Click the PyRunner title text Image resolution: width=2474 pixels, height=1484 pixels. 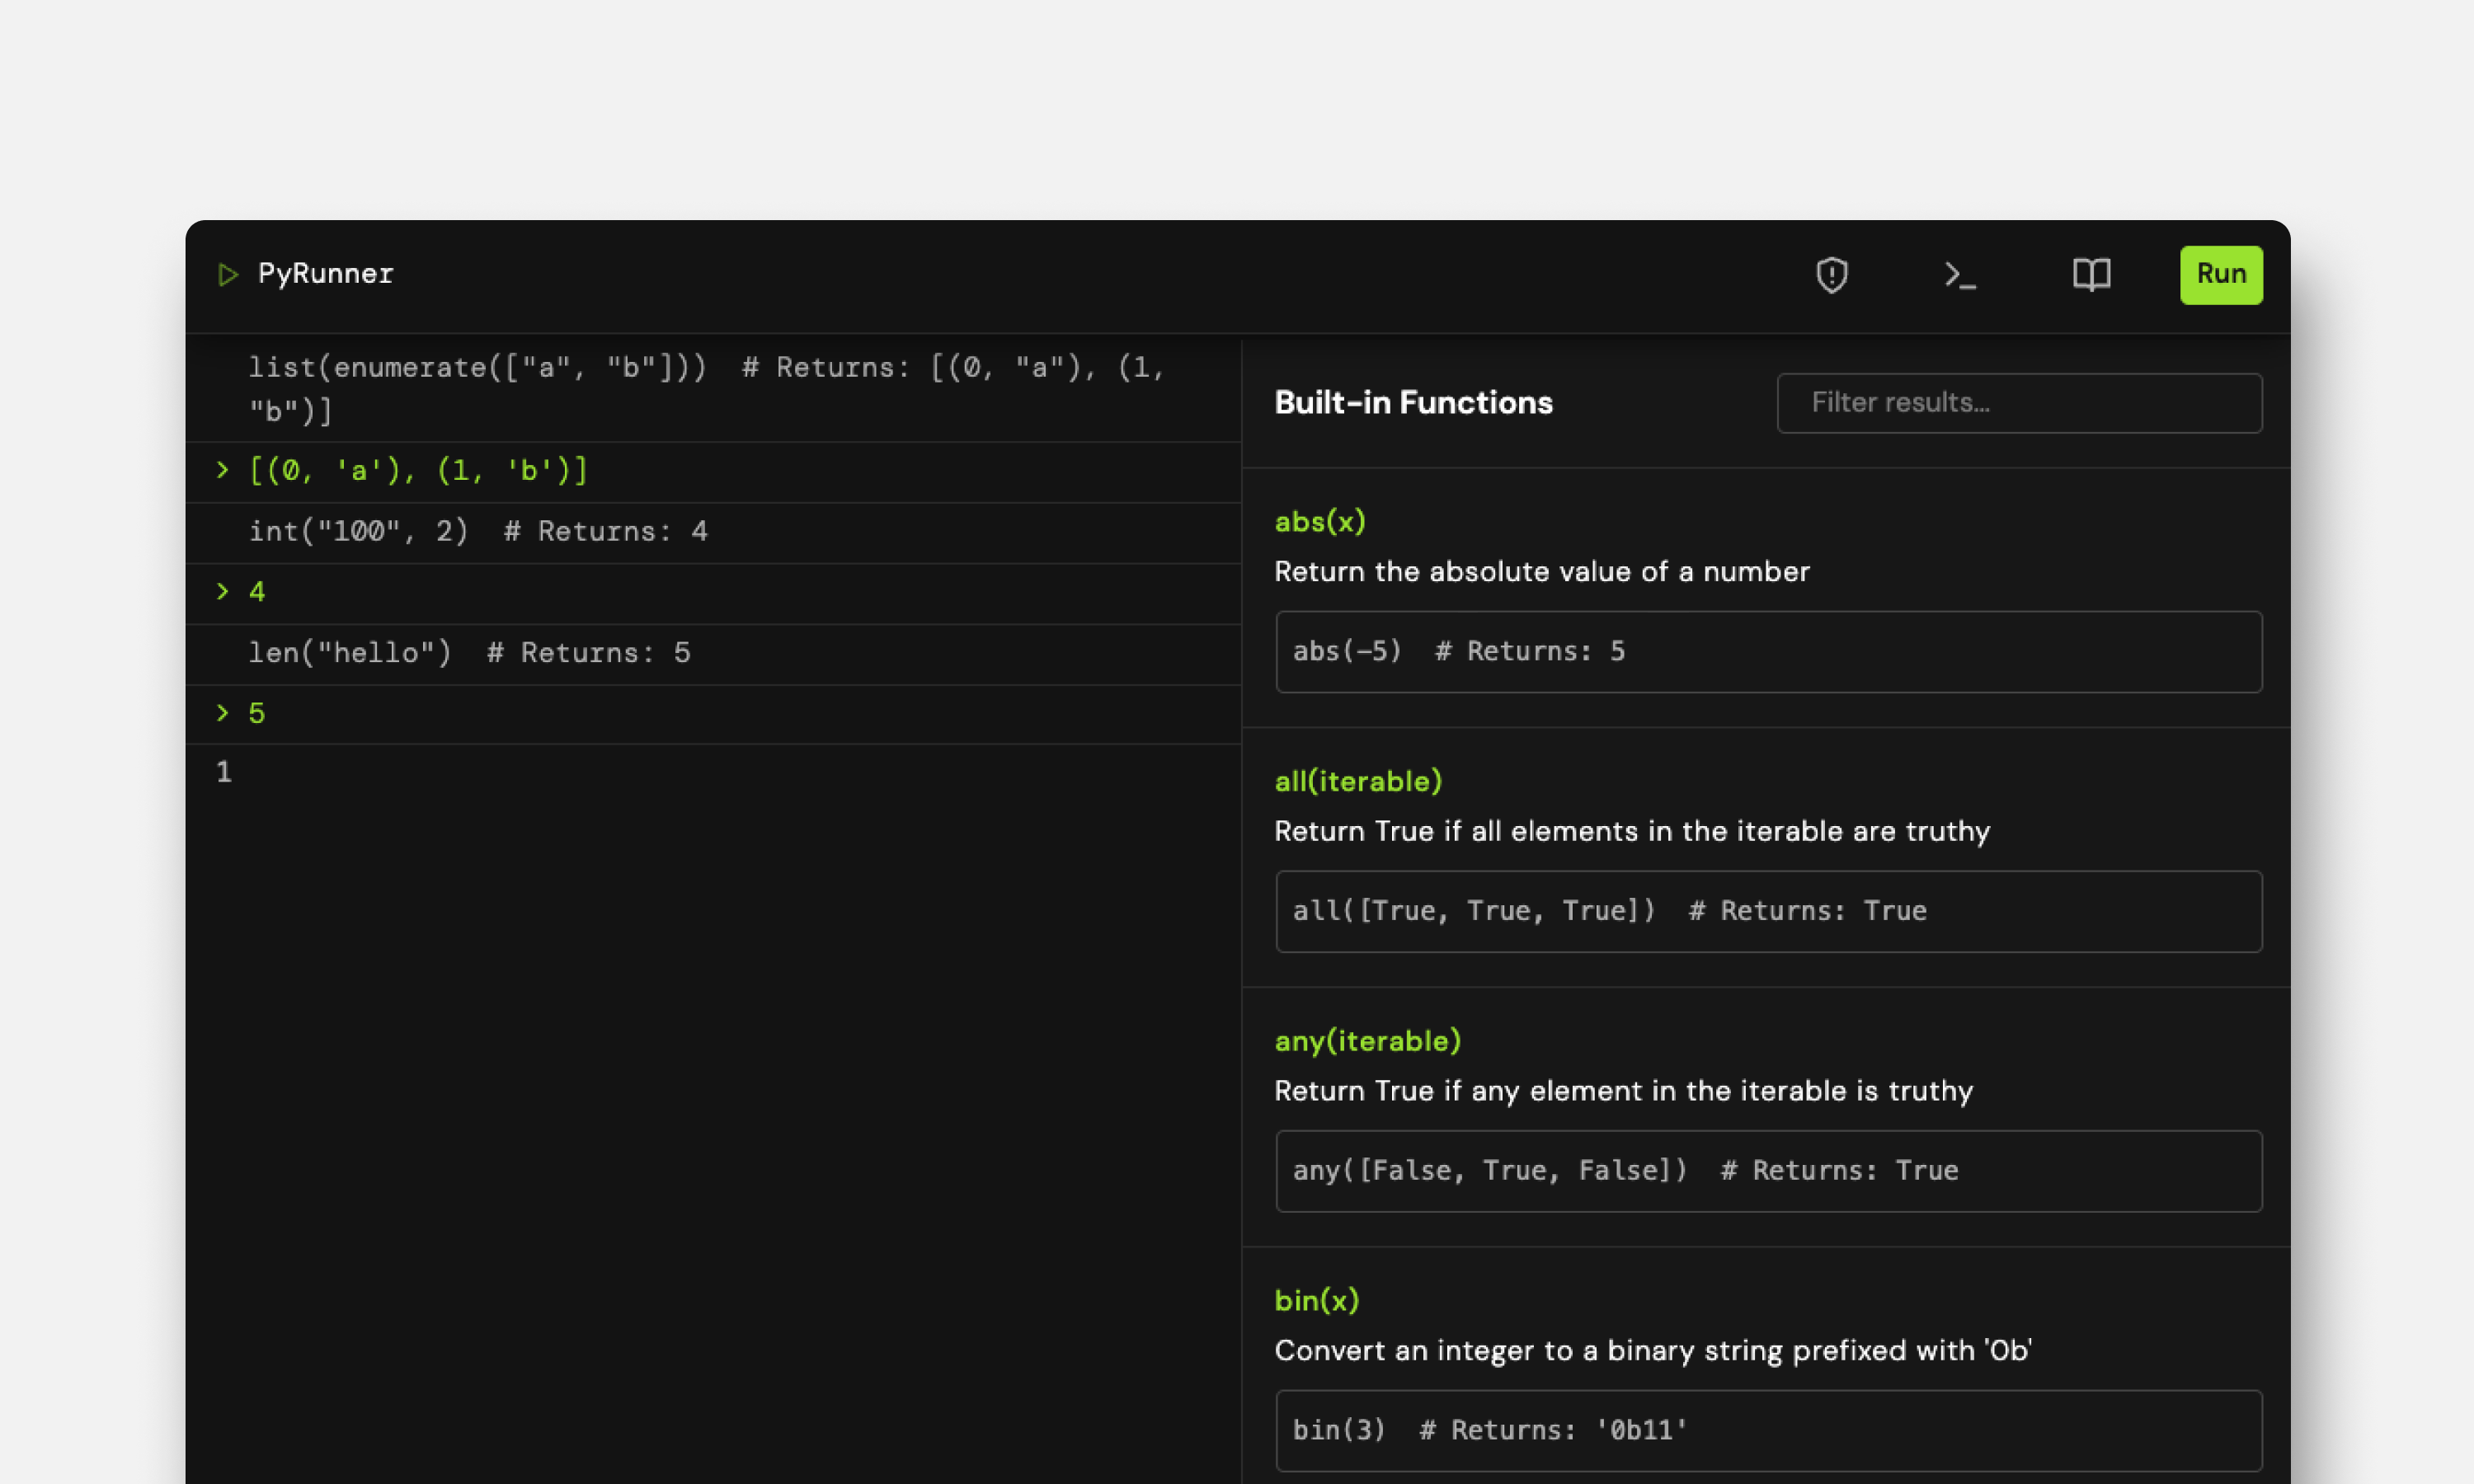click(x=326, y=274)
